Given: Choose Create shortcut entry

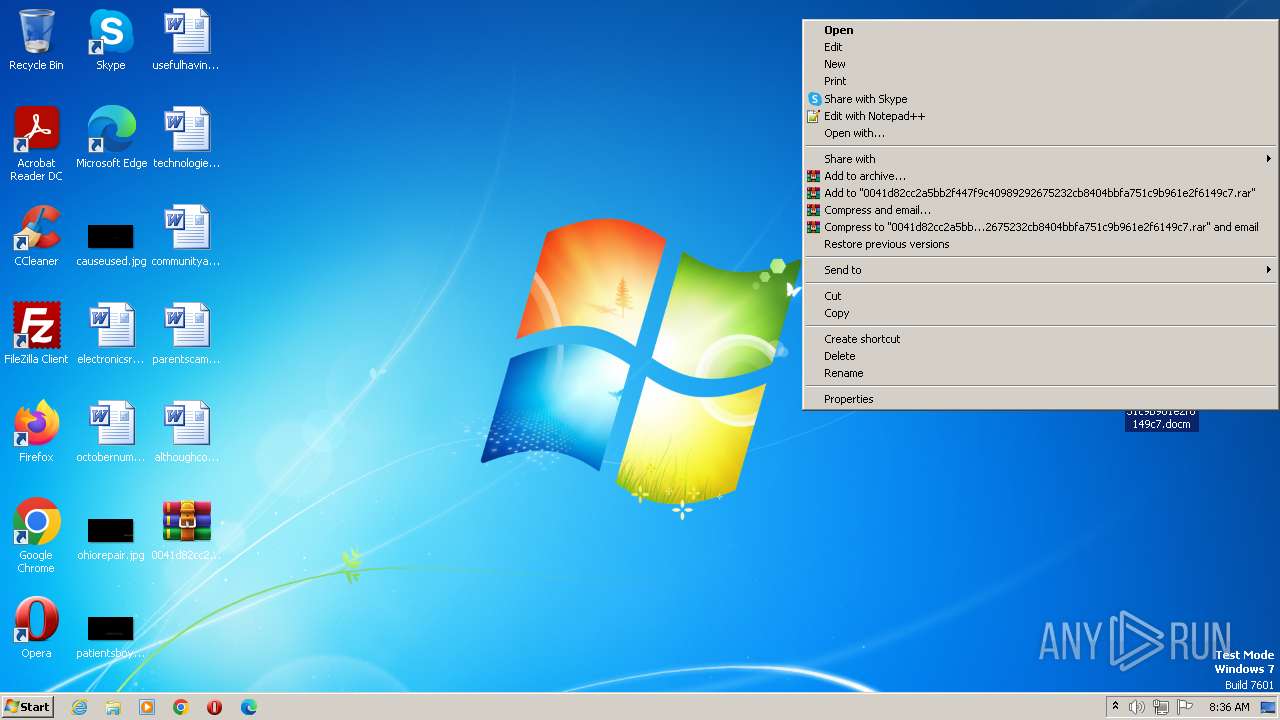Looking at the screenshot, I should (x=1040, y=339).
